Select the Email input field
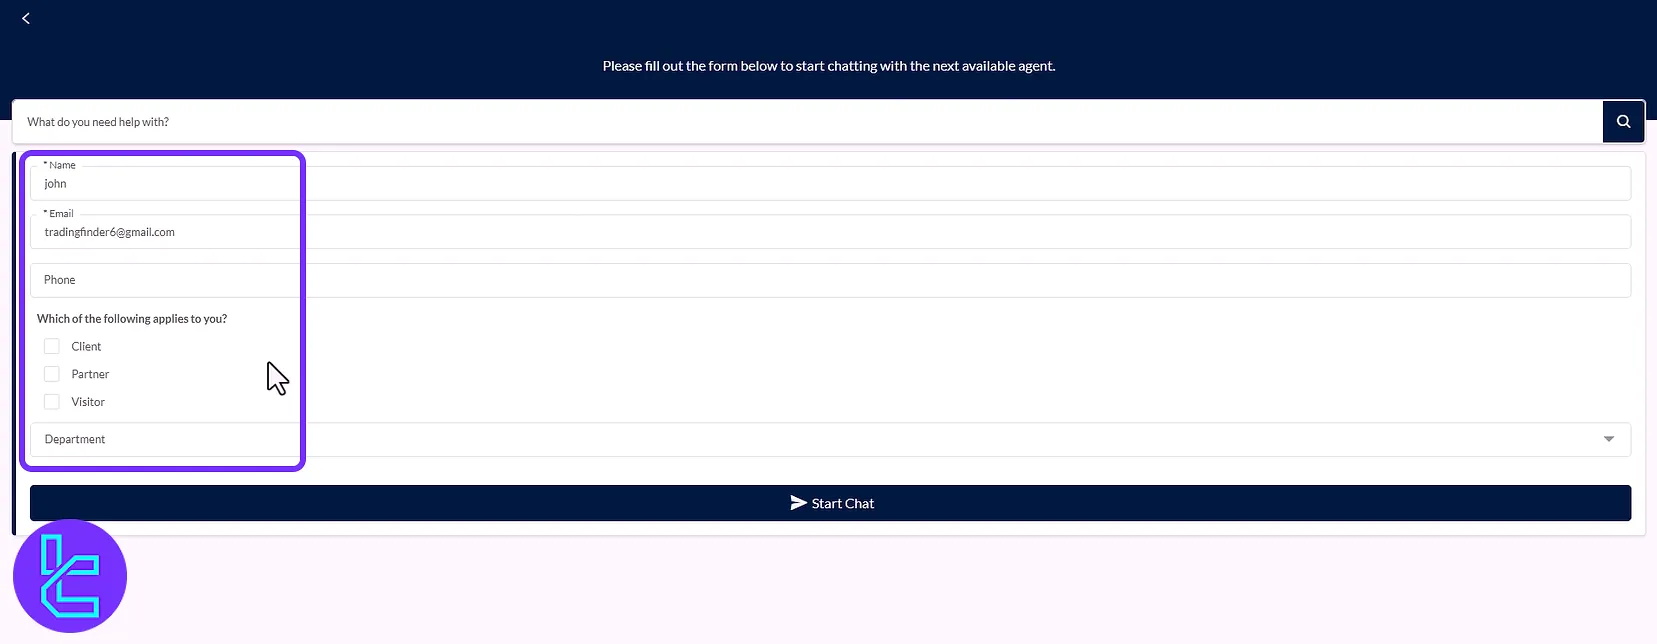This screenshot has height=644, width=1657. click(x=830, y=232)
